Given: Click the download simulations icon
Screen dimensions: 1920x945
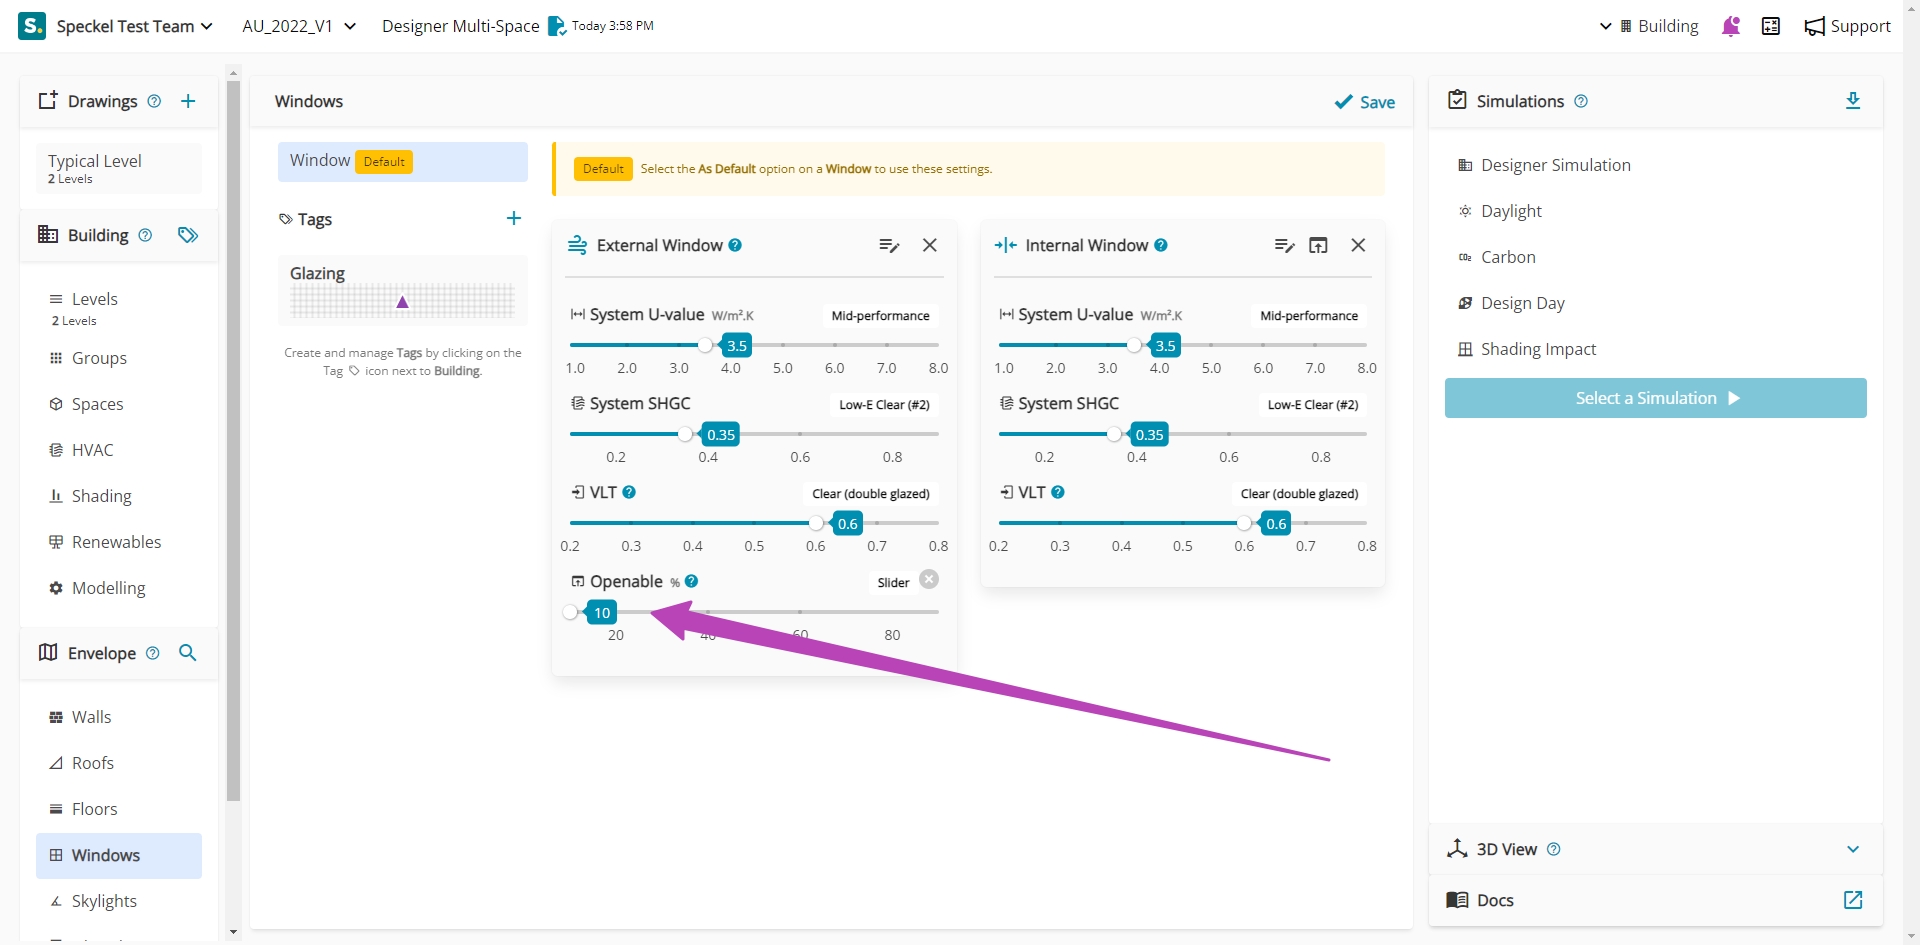Looking at the screenshot, I should click(x=1852, y=101).
